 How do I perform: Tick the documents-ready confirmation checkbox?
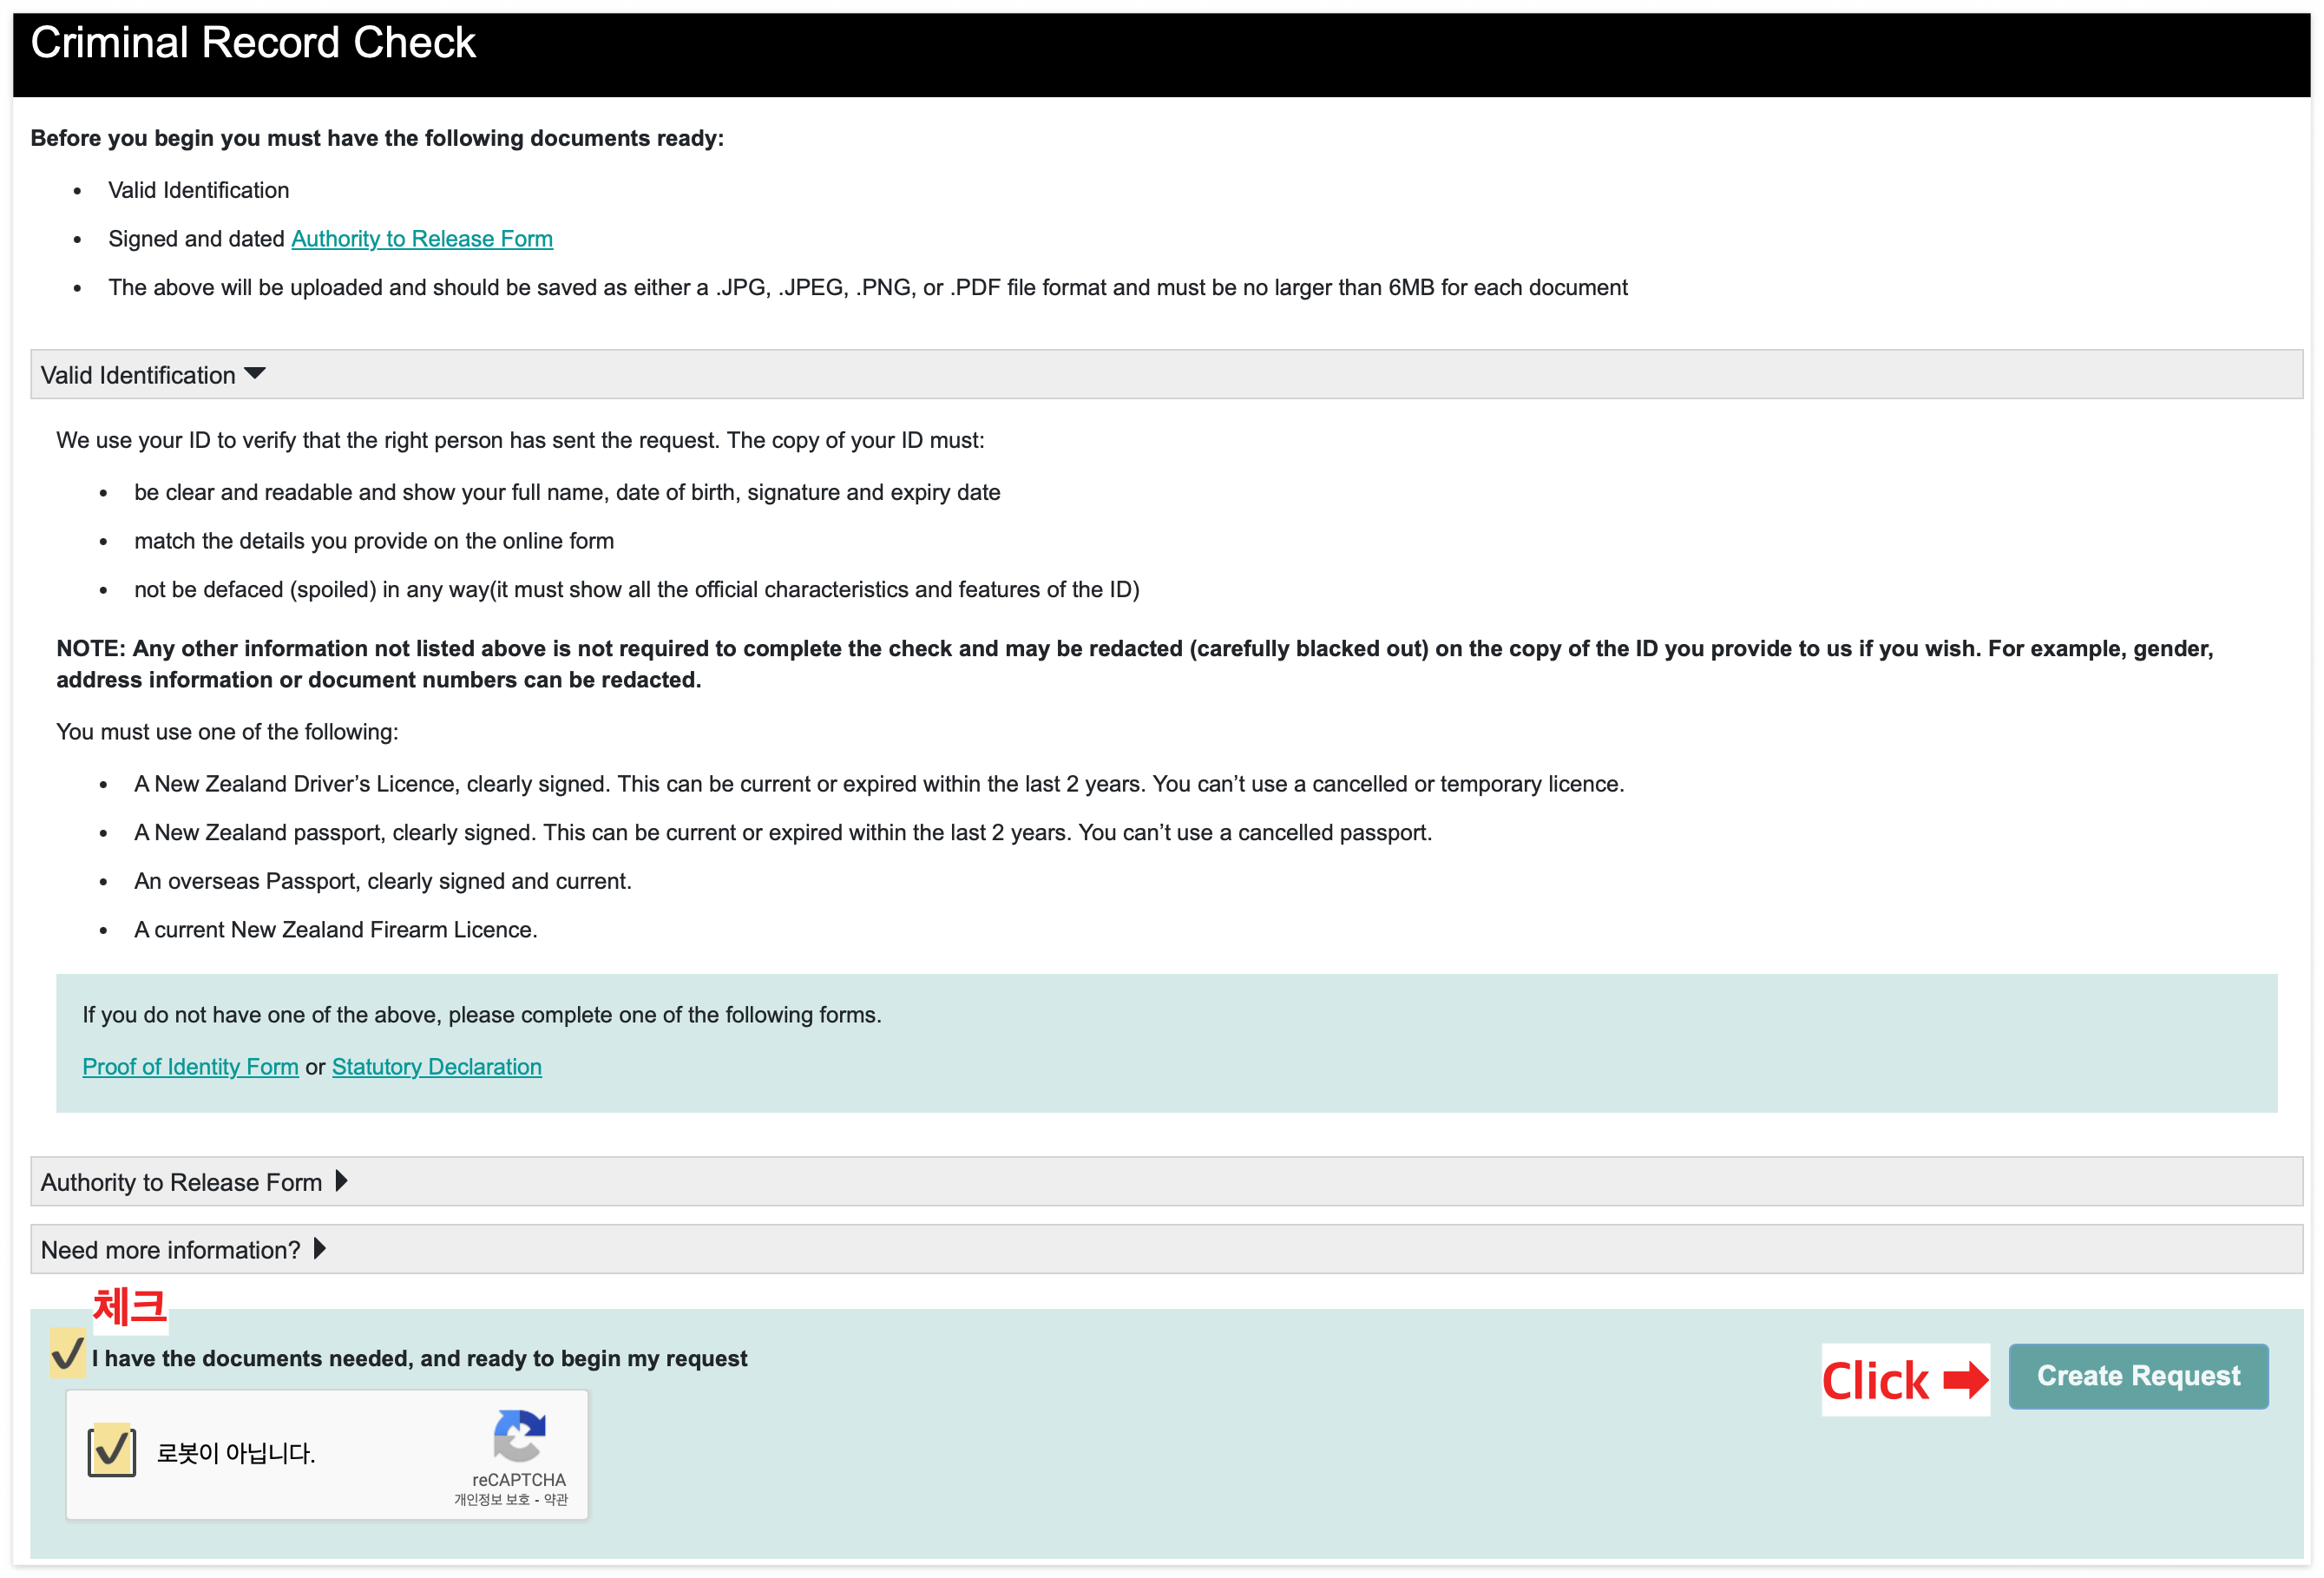click(x=67, y=1355)
